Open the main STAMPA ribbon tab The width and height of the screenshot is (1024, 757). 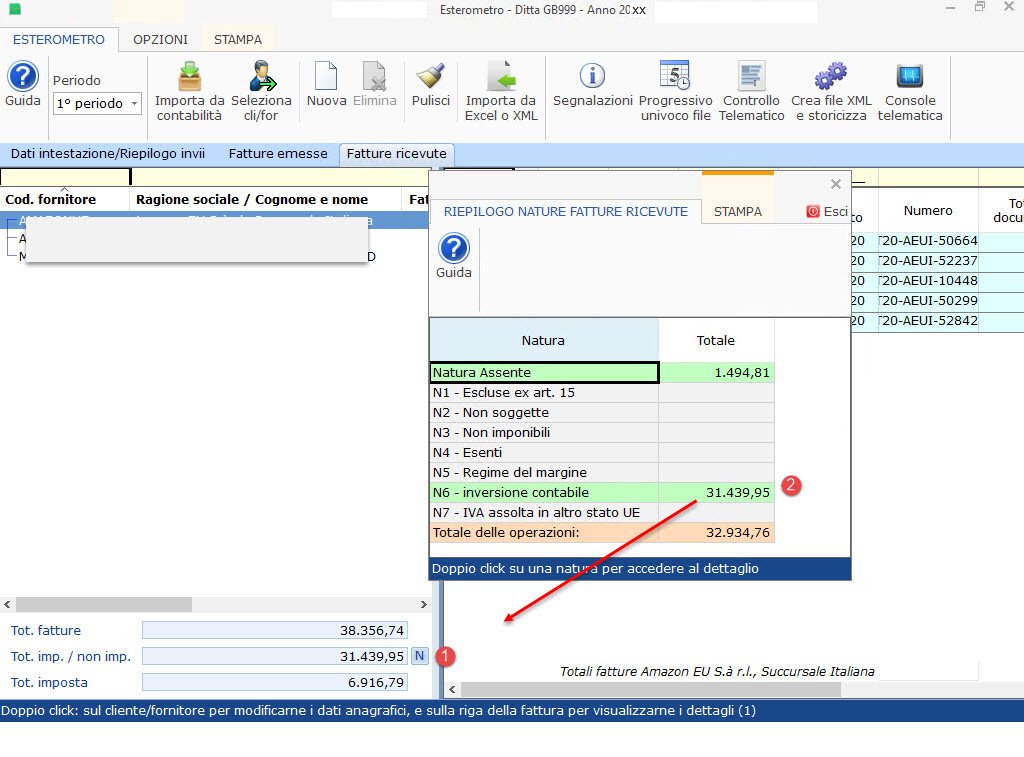click(238, 39)
